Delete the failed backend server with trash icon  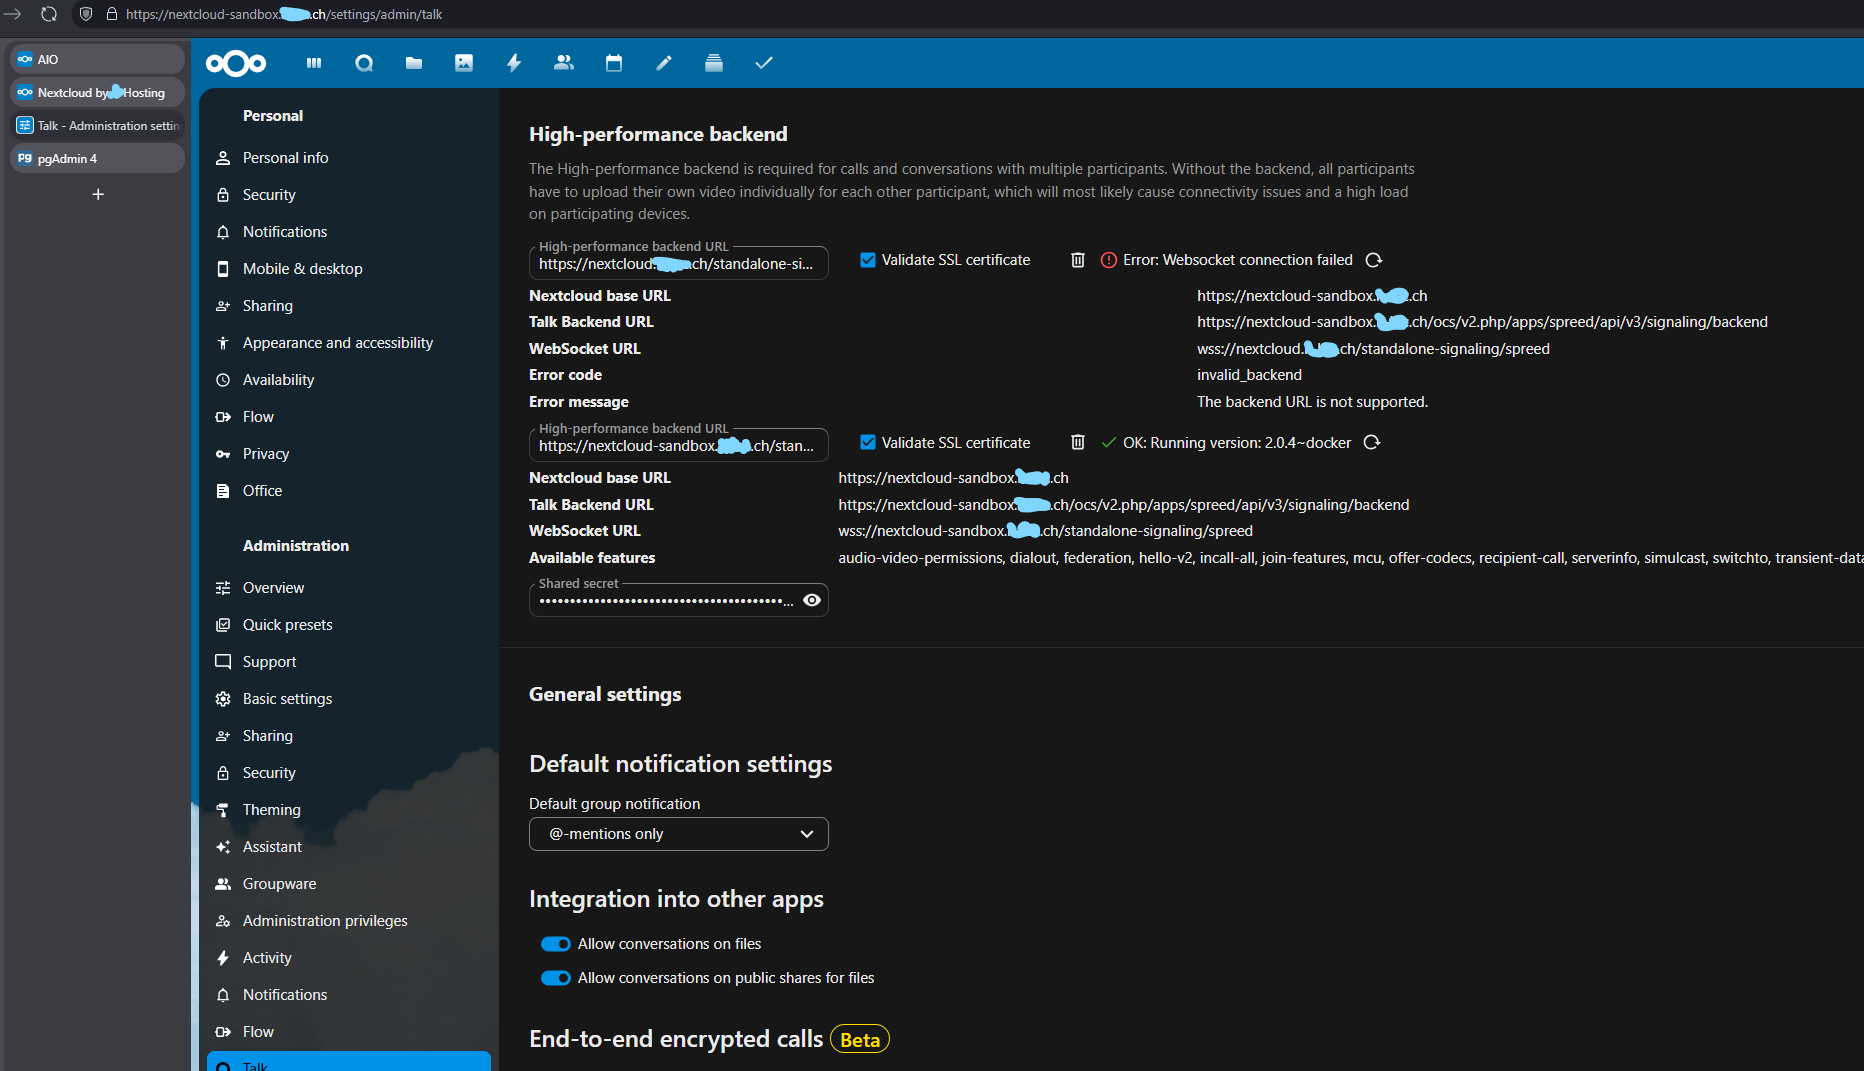click(1078, 260)
